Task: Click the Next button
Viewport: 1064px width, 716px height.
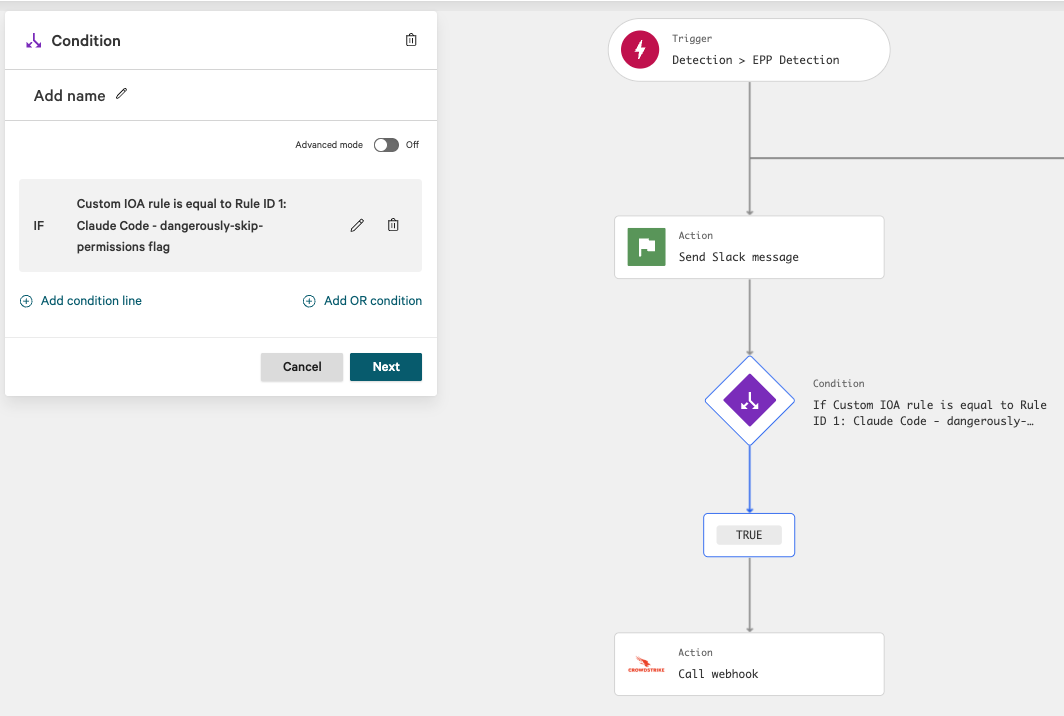Action: pyautogui.click(x=386, y=367)
